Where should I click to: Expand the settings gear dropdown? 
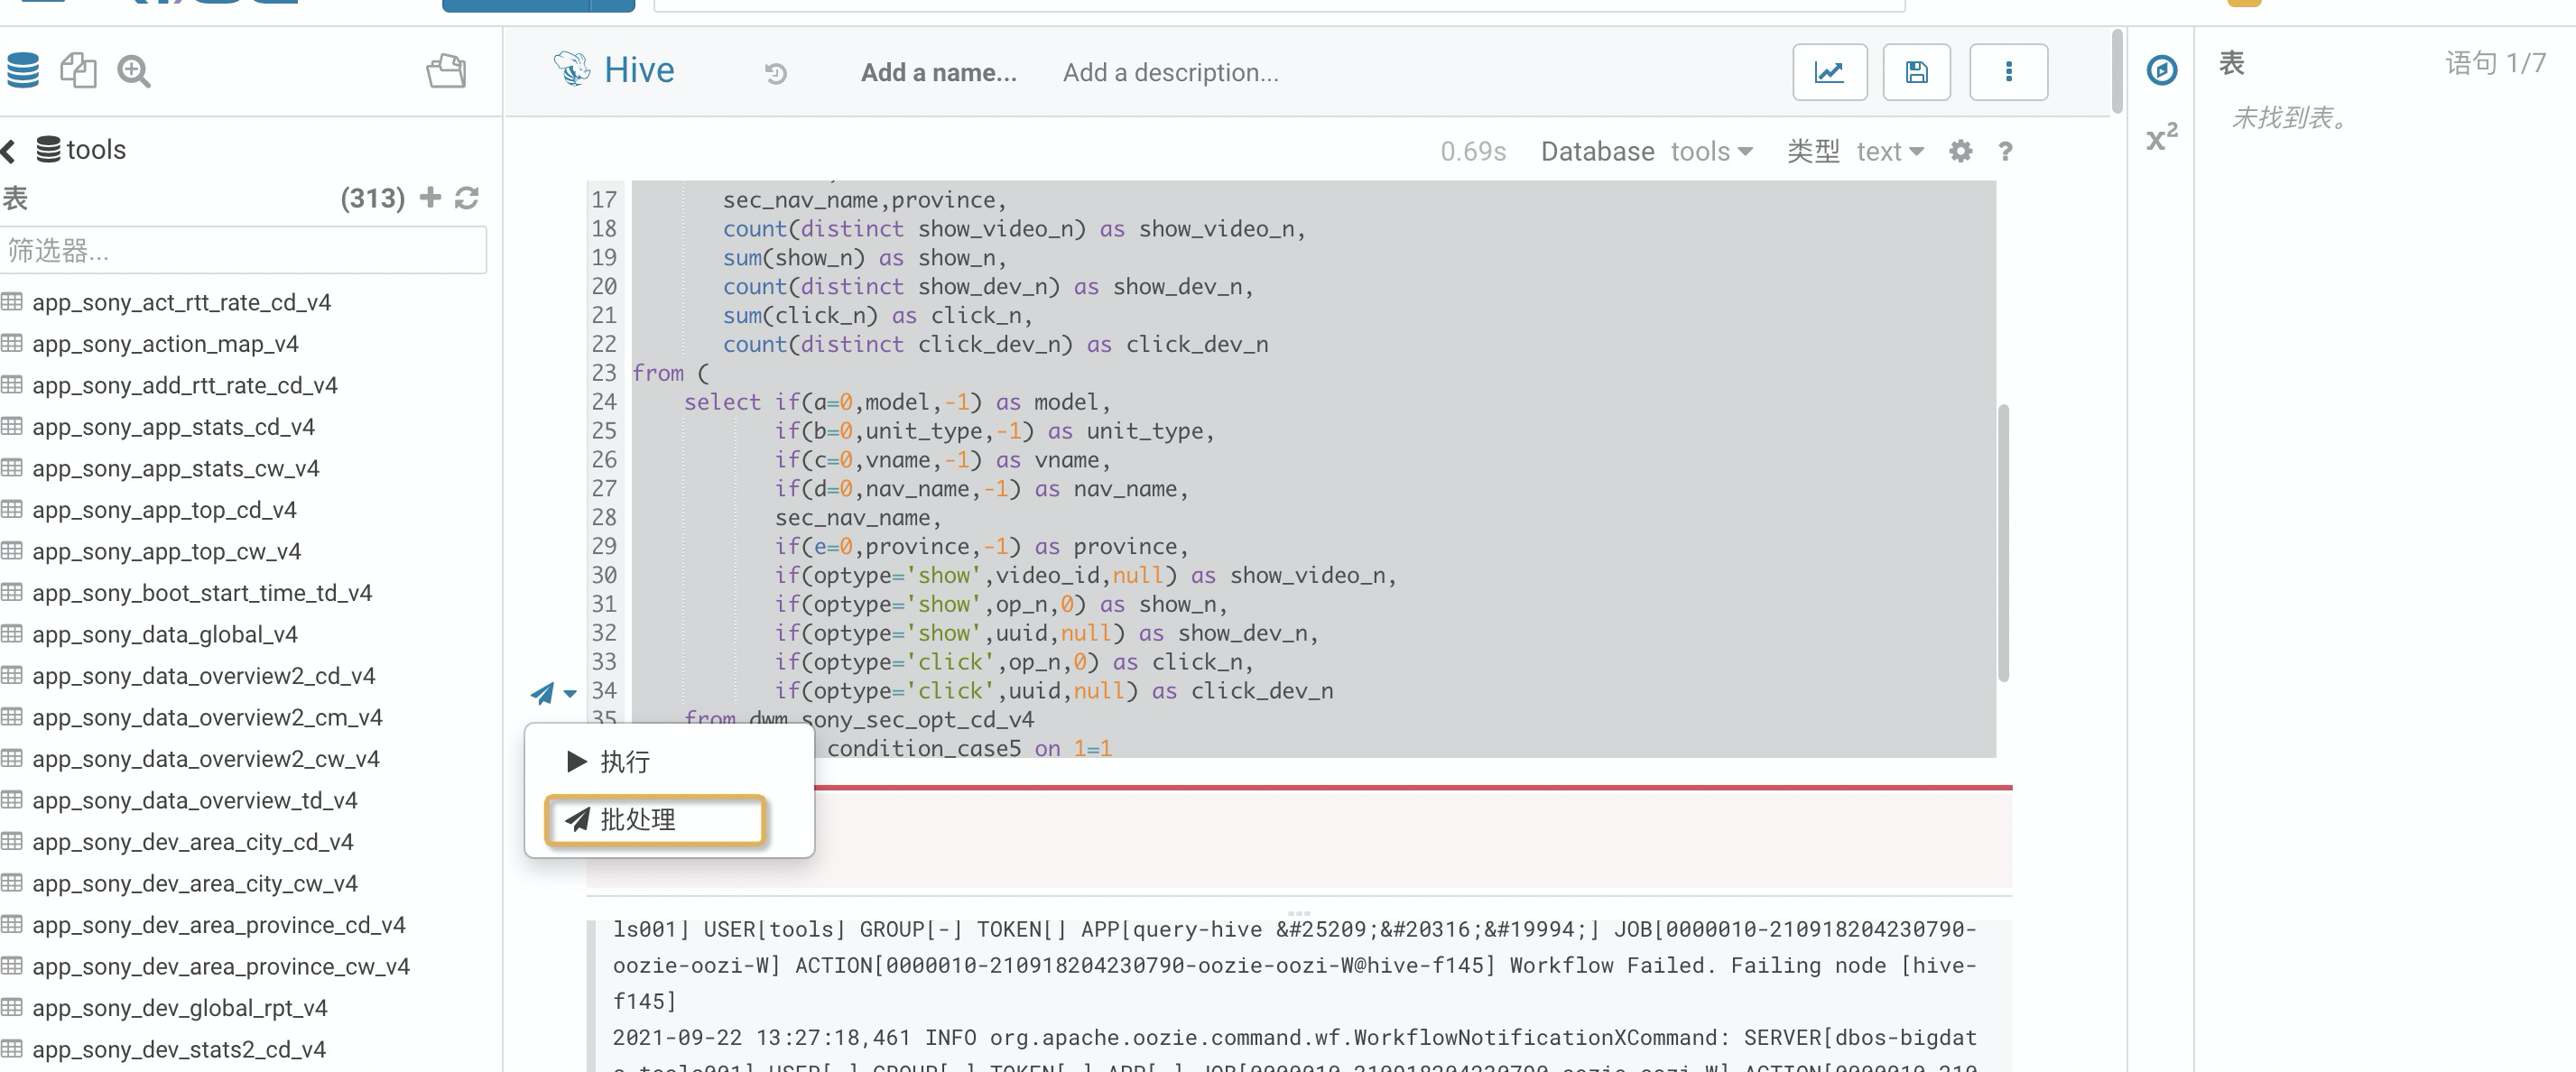[1960, 151]
